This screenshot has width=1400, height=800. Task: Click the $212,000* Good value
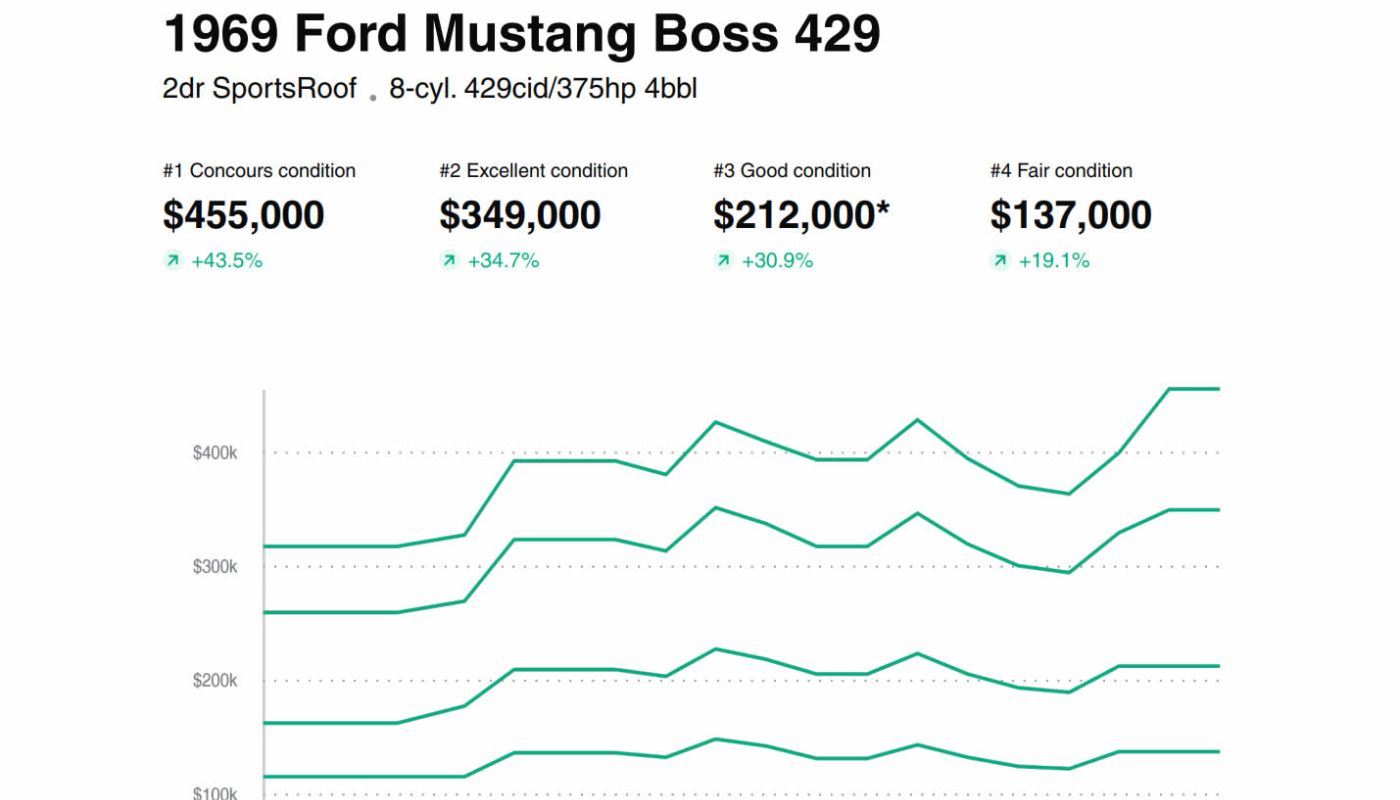pyautogui.click(x=801, y=215)
